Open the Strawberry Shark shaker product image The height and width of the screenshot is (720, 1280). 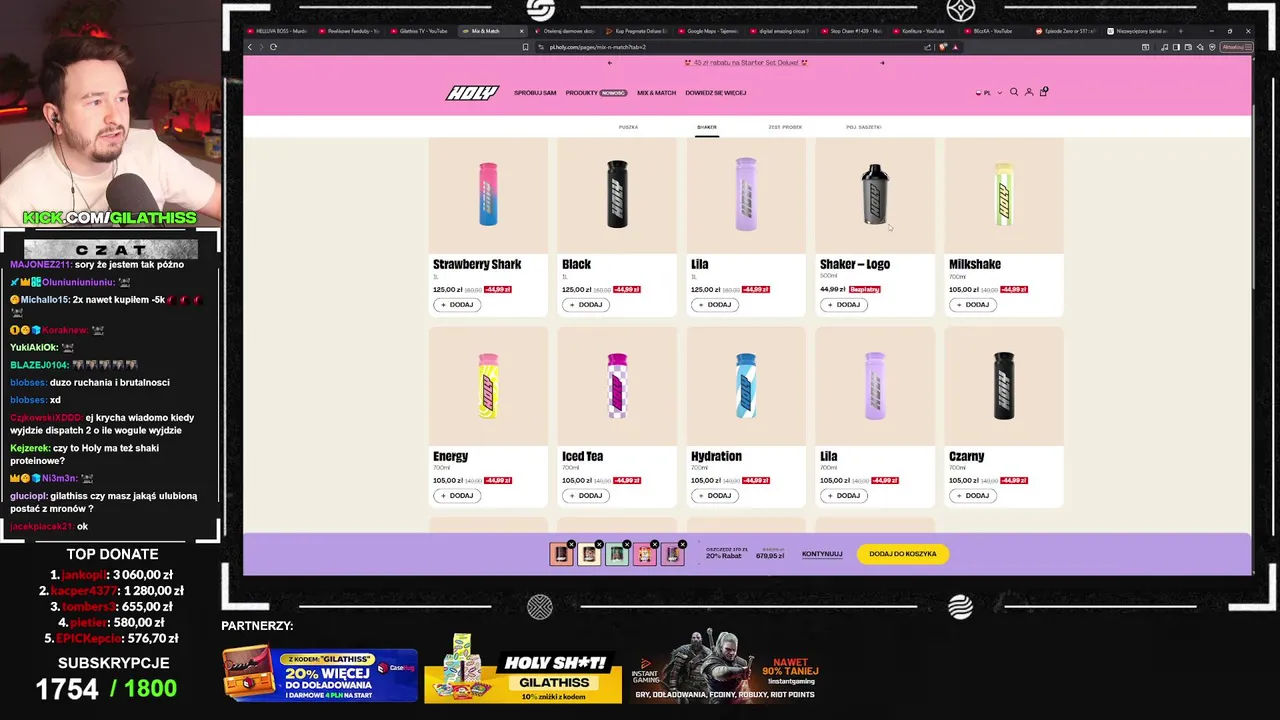[x=488, y=195]
